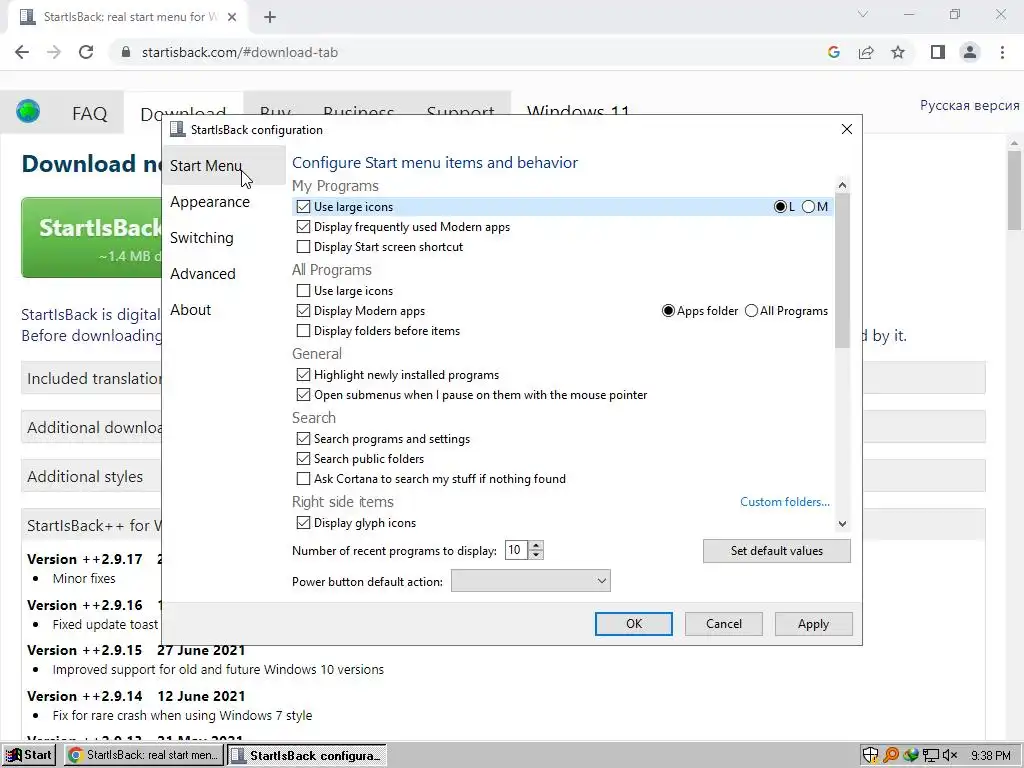Click the web page vertical scrollbar
Viewport: 1024px width, 768px height.
(1014, 191)
